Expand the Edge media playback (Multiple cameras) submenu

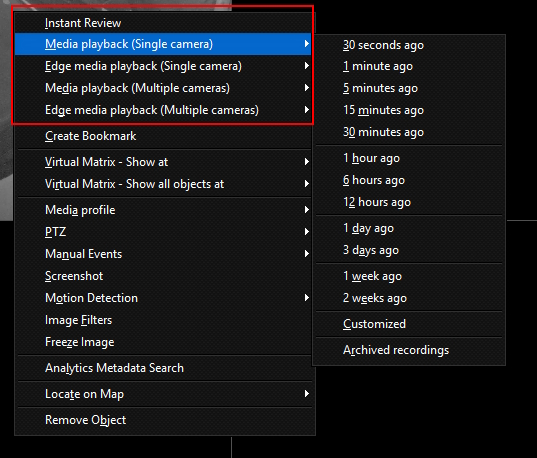pos(164,110)
